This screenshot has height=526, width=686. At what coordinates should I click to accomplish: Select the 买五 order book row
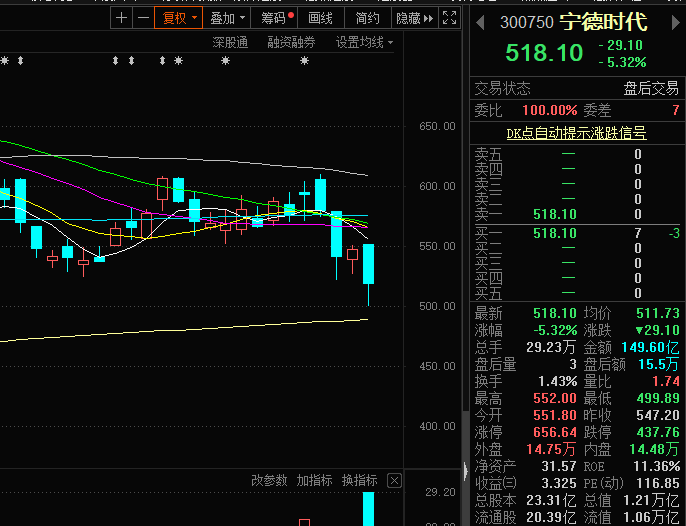pyautogui.click(x=577, y=293)
